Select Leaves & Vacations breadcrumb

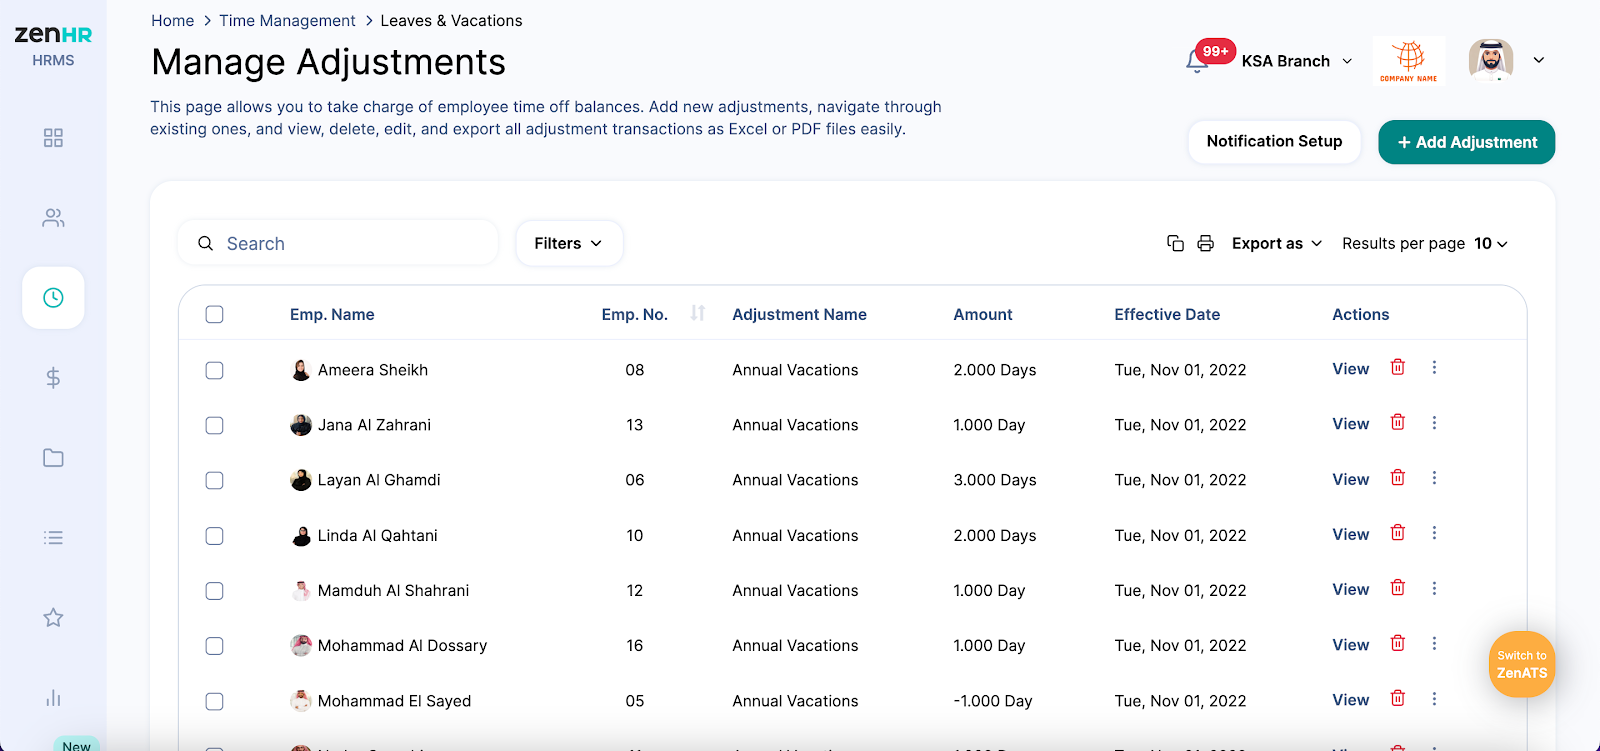[x=451, y=21]
